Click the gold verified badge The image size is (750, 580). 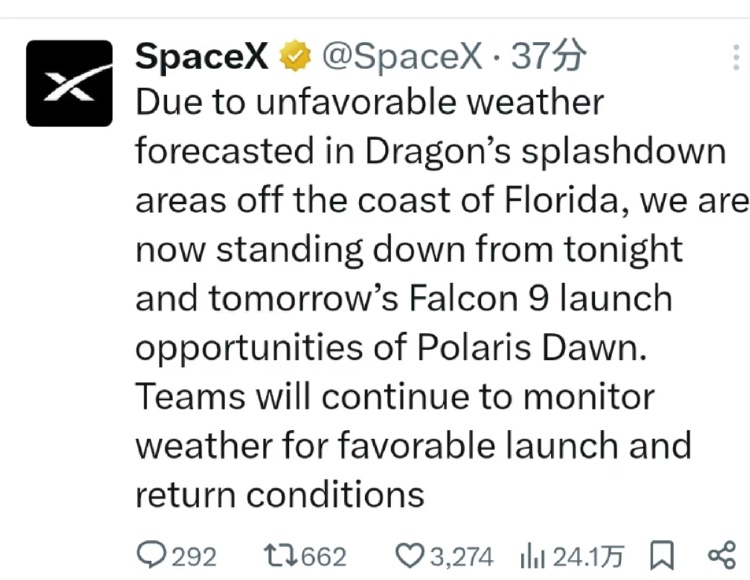pos(295,56)
